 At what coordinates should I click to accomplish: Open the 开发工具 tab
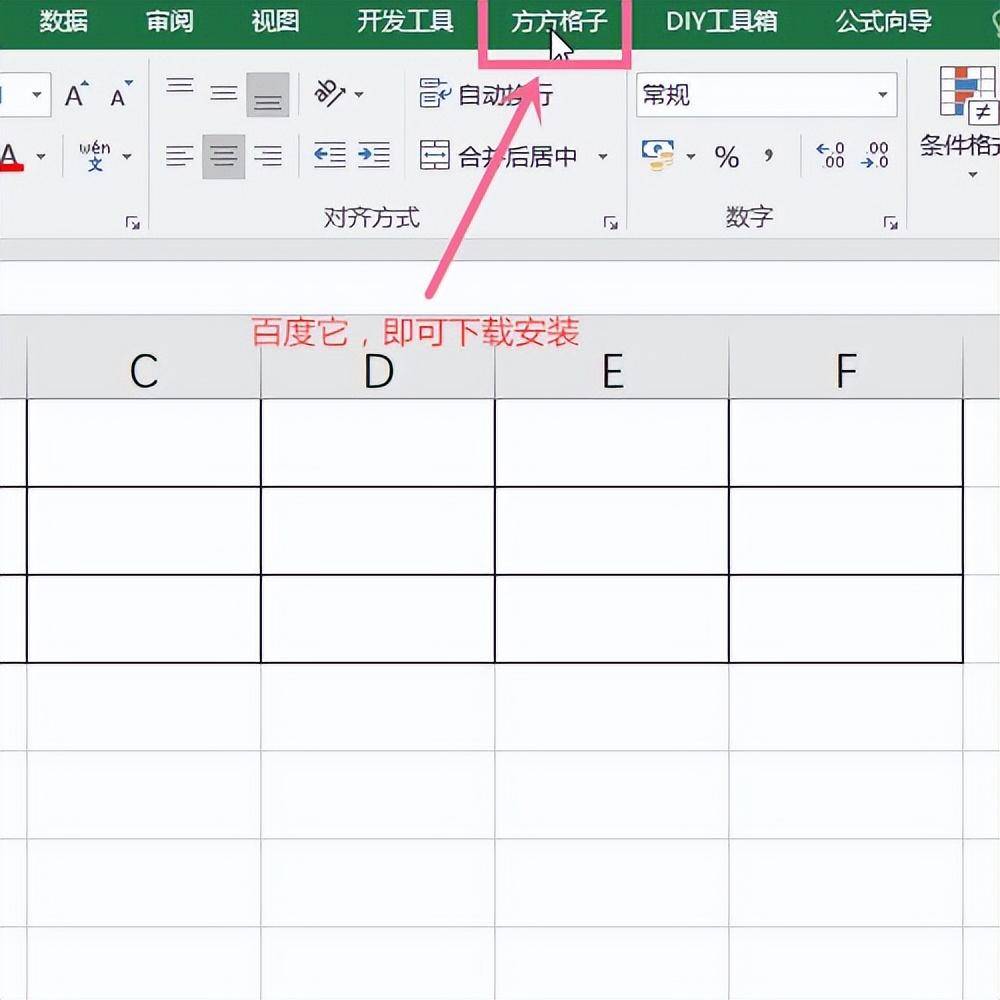click(405, 22)
